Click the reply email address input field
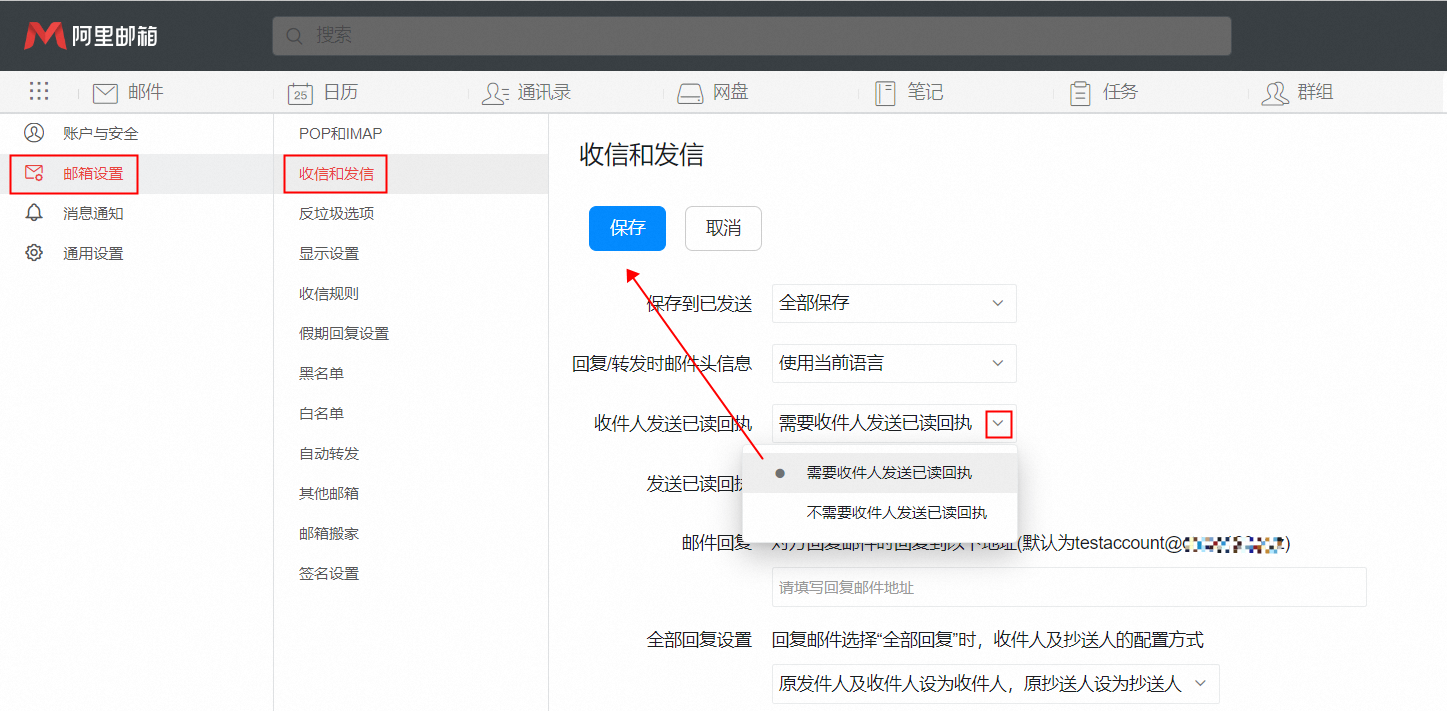The width and height of the screenshot is (1447, 711). (x=1068, y=587)
